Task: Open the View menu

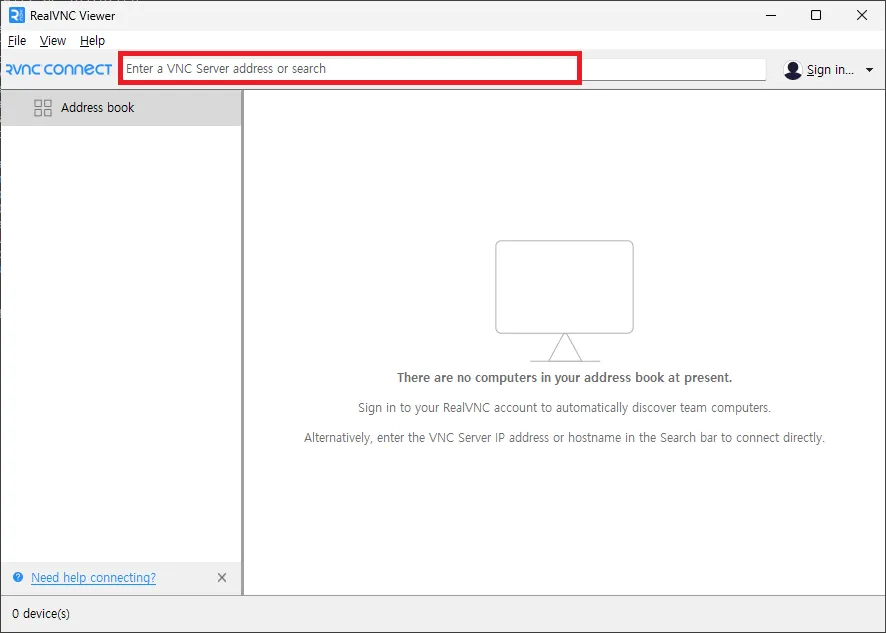Action: tap(52, 41)
